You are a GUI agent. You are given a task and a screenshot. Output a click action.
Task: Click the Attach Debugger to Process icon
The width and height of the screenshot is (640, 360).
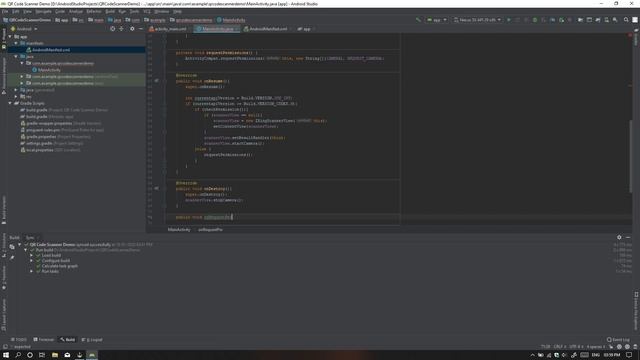562,20
